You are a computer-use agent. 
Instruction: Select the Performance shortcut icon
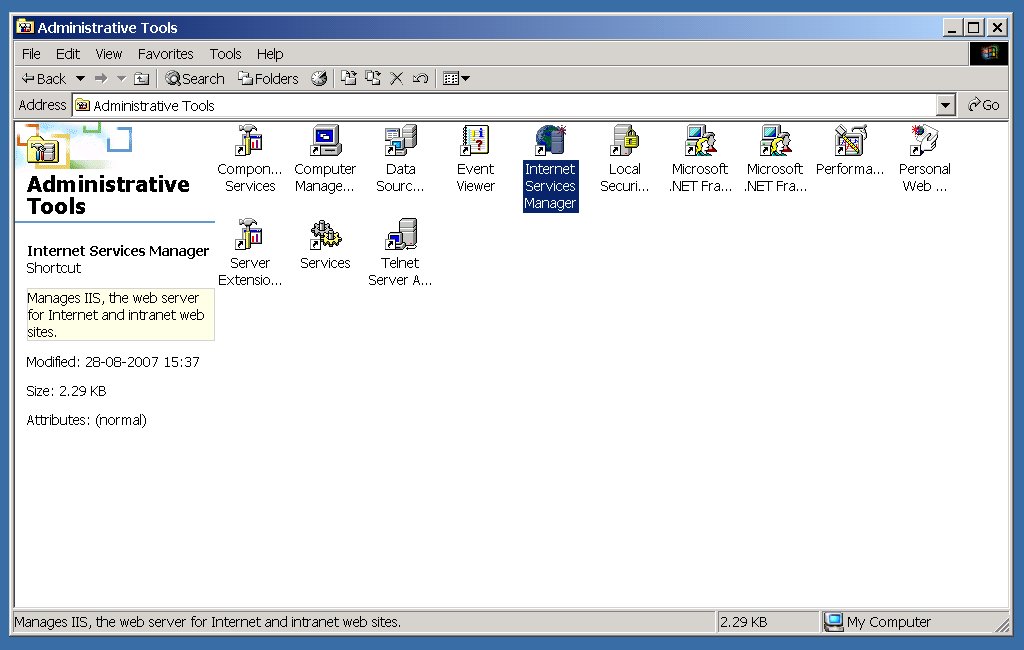[850, 150]
